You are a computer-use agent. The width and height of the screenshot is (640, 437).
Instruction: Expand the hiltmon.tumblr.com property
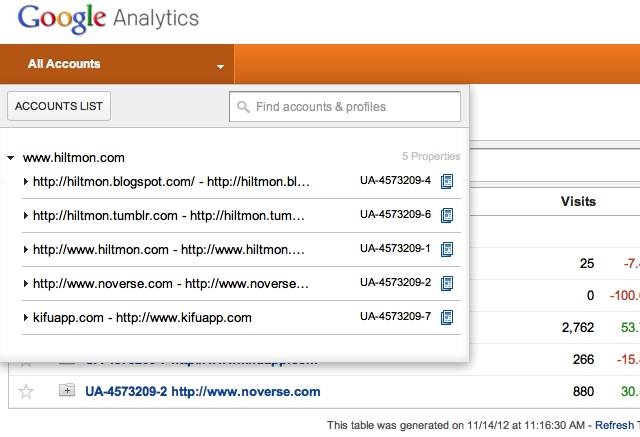tap(26, 215)
